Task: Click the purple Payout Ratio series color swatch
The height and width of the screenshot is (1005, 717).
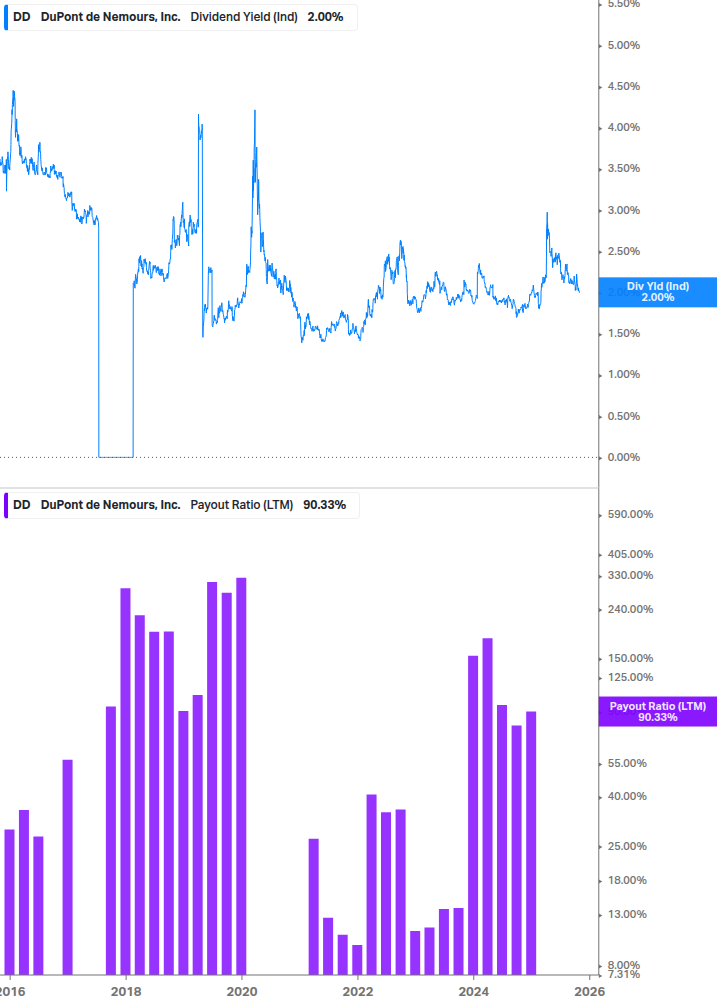Action: 5,505
